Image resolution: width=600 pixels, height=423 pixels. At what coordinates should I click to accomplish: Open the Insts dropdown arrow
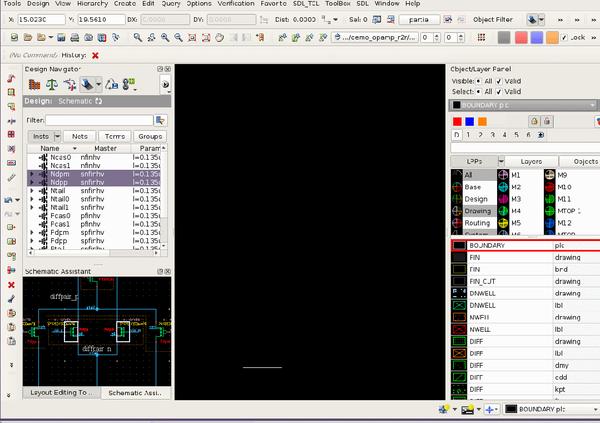pos(57,136)
